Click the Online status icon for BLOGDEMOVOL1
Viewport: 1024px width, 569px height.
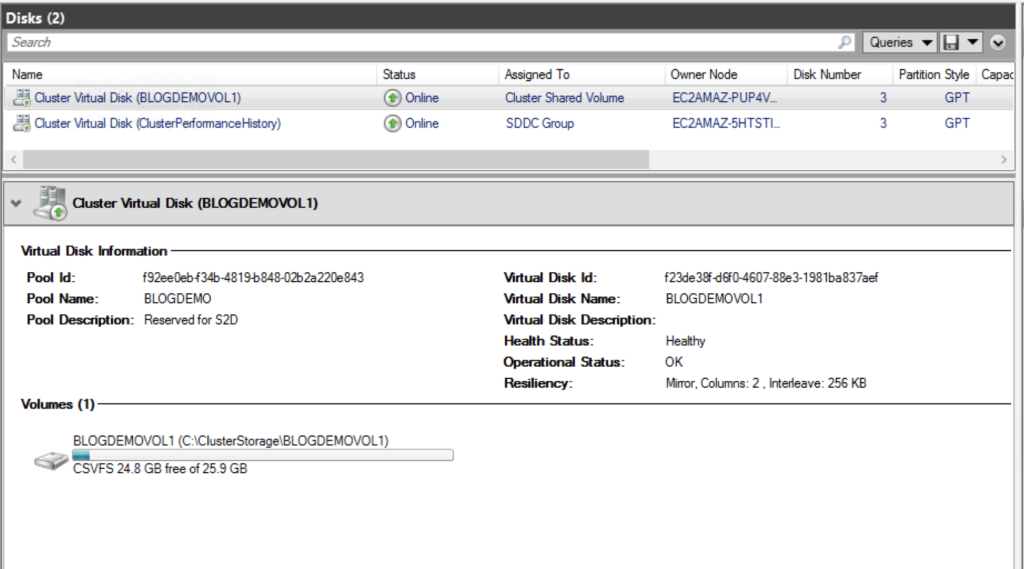pyautogui.click(x=393, y=98)
